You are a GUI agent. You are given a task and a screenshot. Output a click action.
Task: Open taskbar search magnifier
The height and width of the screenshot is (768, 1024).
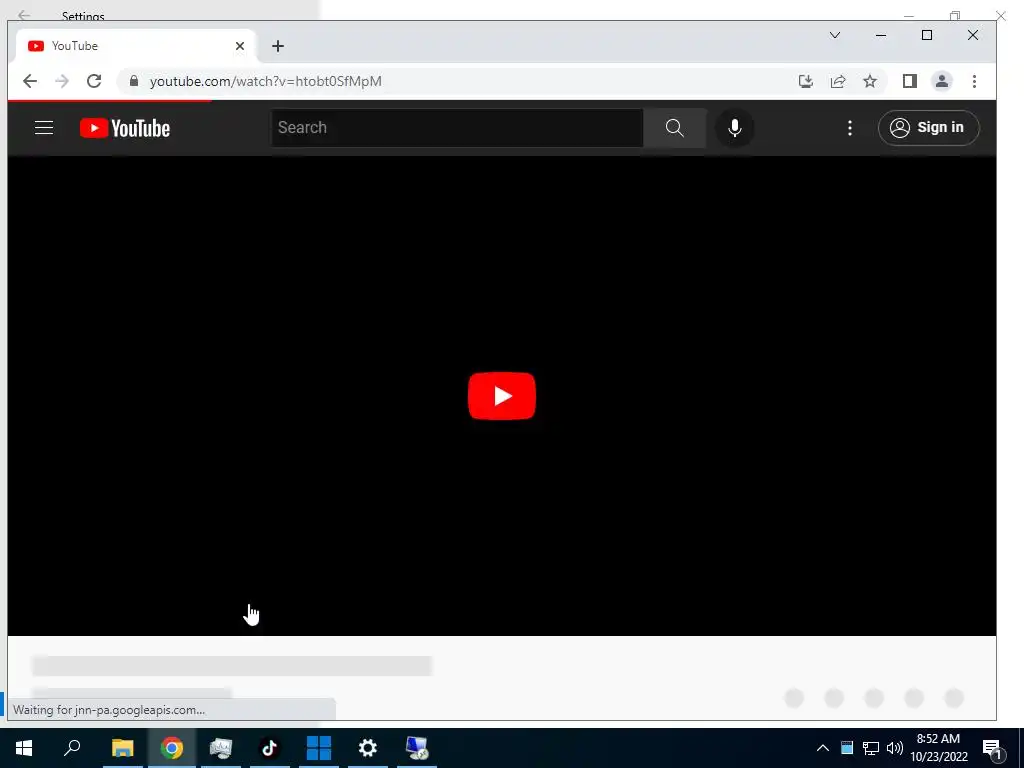point(72,747)
